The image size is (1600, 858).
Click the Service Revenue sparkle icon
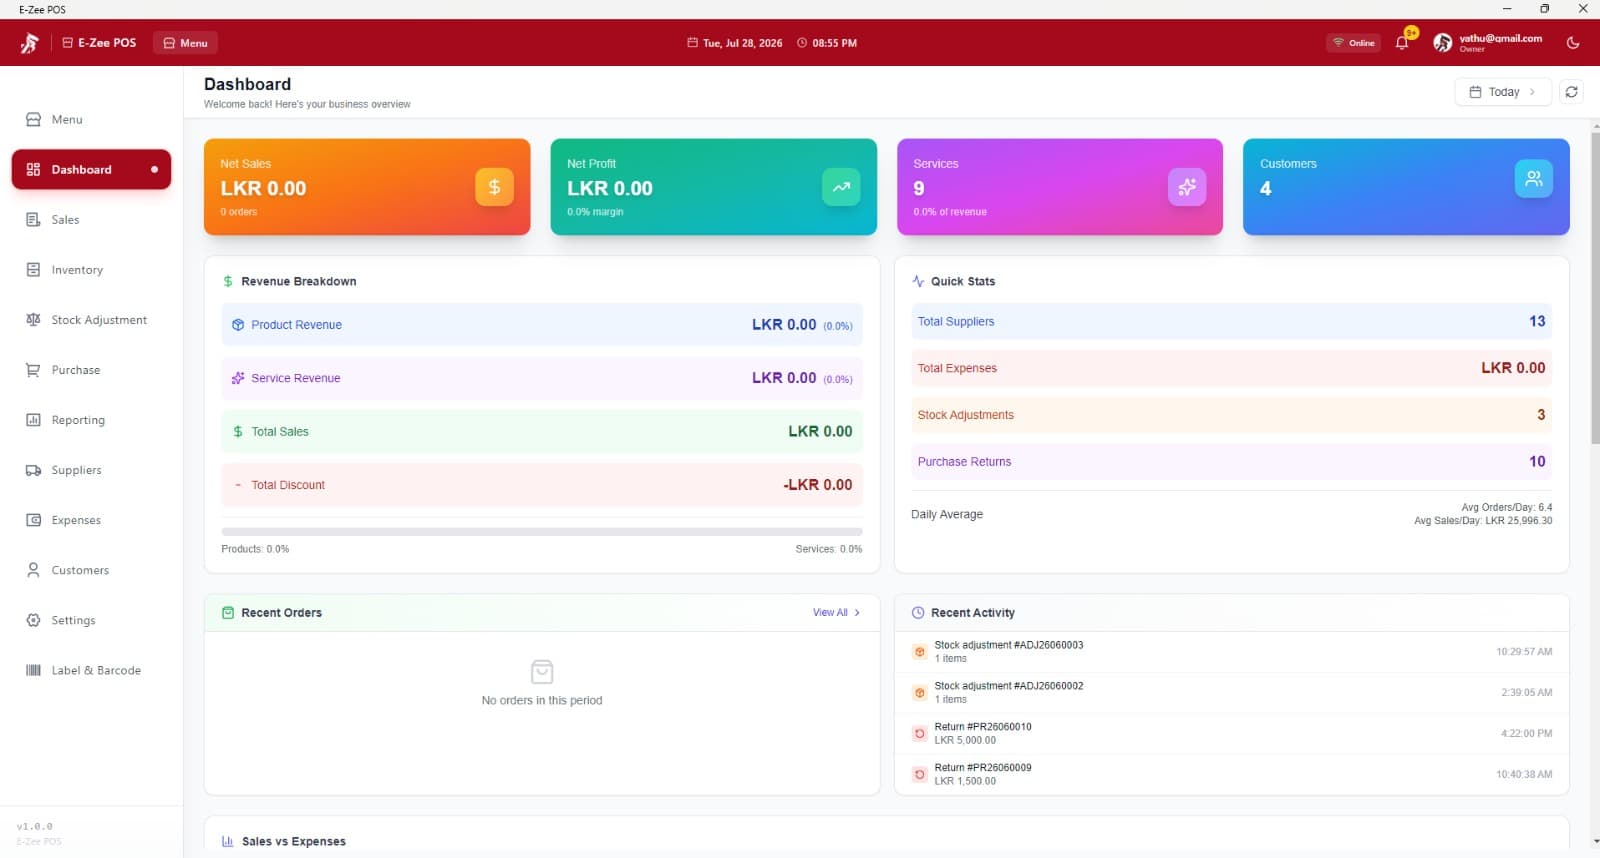(x=238, y=378)
